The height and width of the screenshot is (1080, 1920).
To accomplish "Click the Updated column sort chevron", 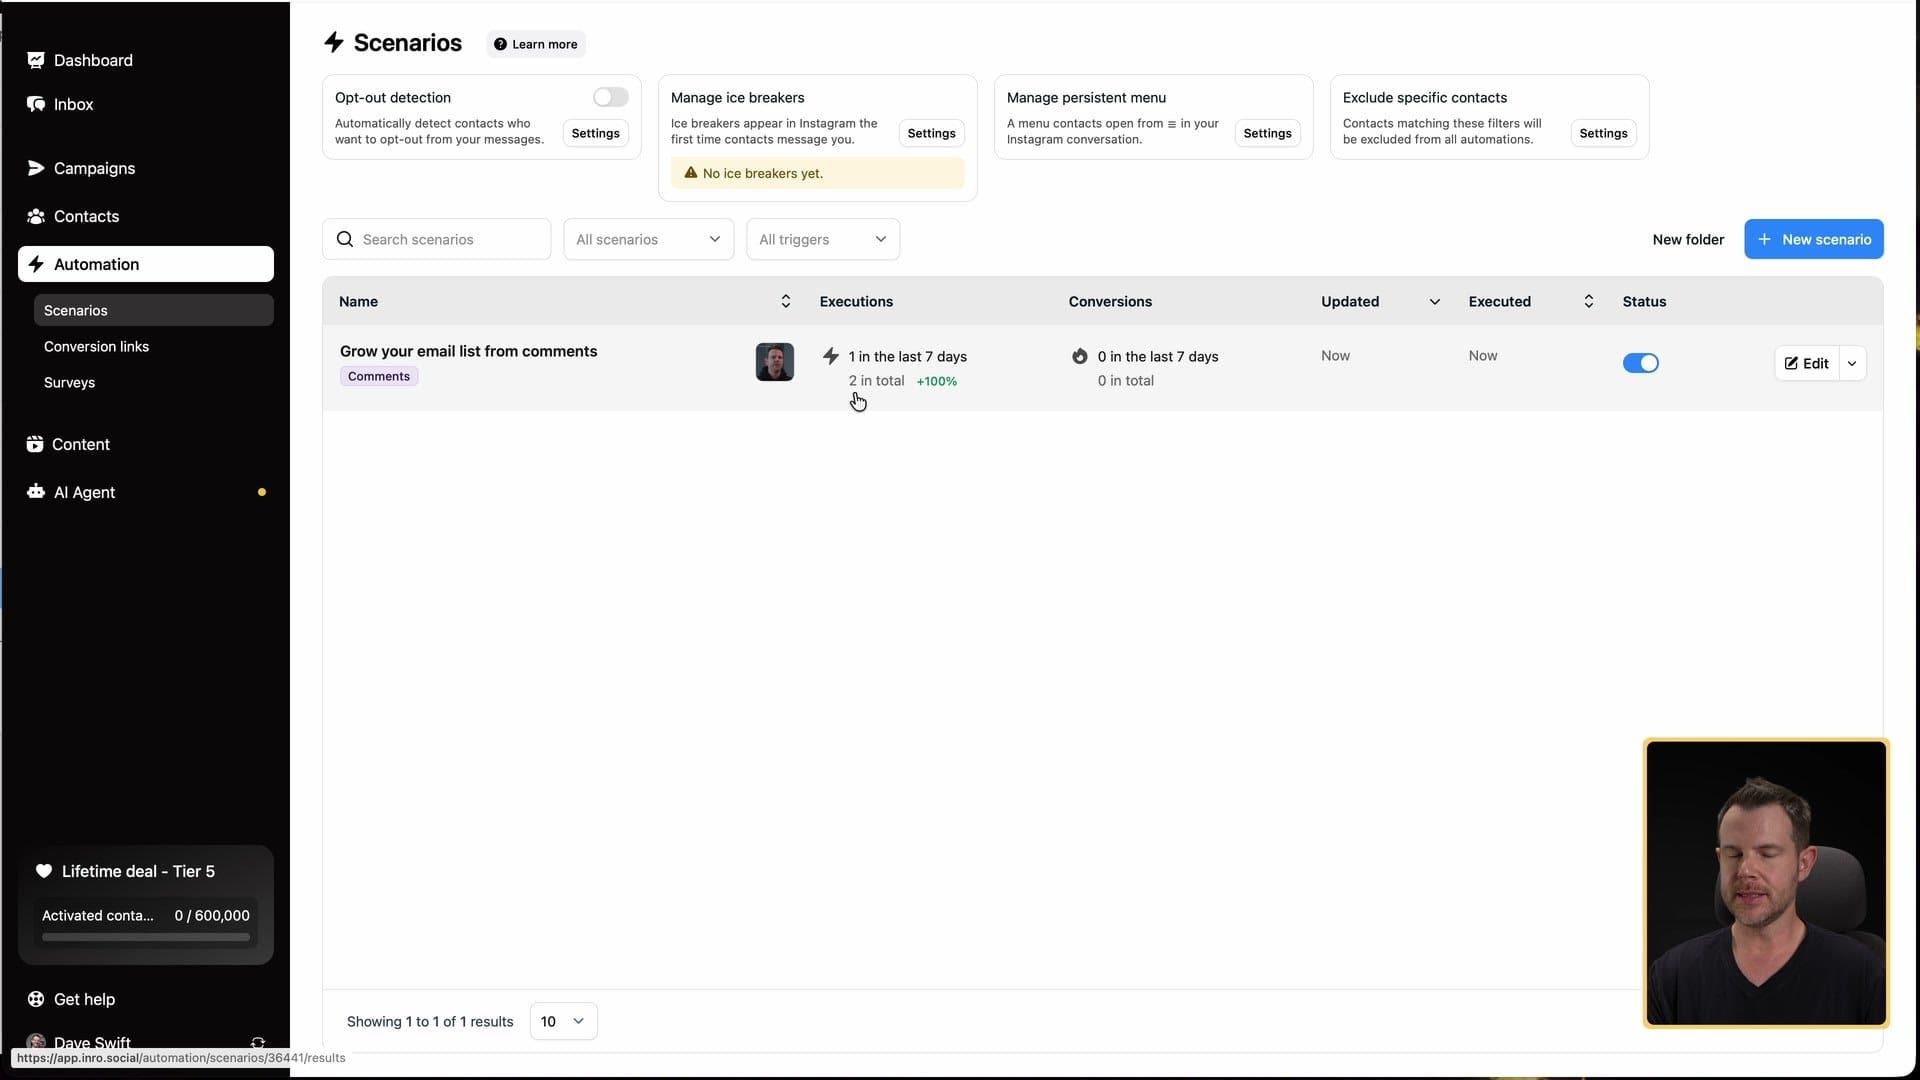I will pos(1435,301).
